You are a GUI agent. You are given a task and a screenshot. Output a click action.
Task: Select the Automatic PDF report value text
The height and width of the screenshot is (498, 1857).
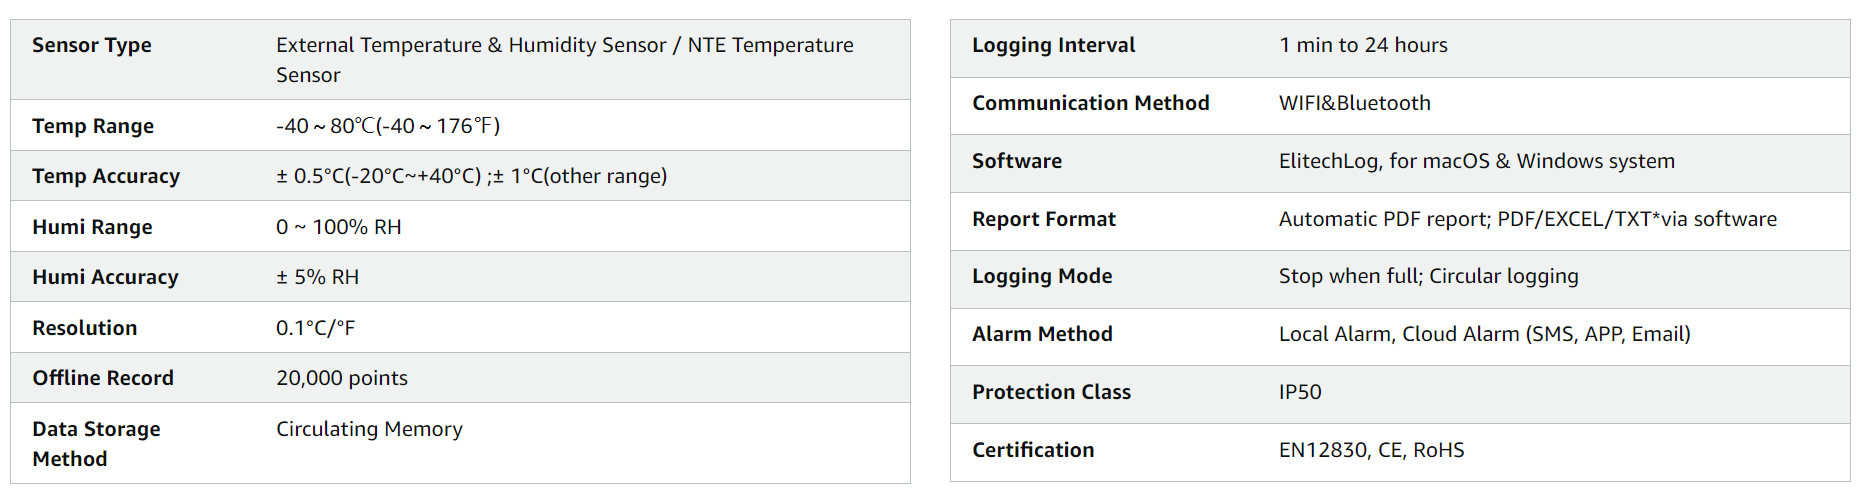1527,219
